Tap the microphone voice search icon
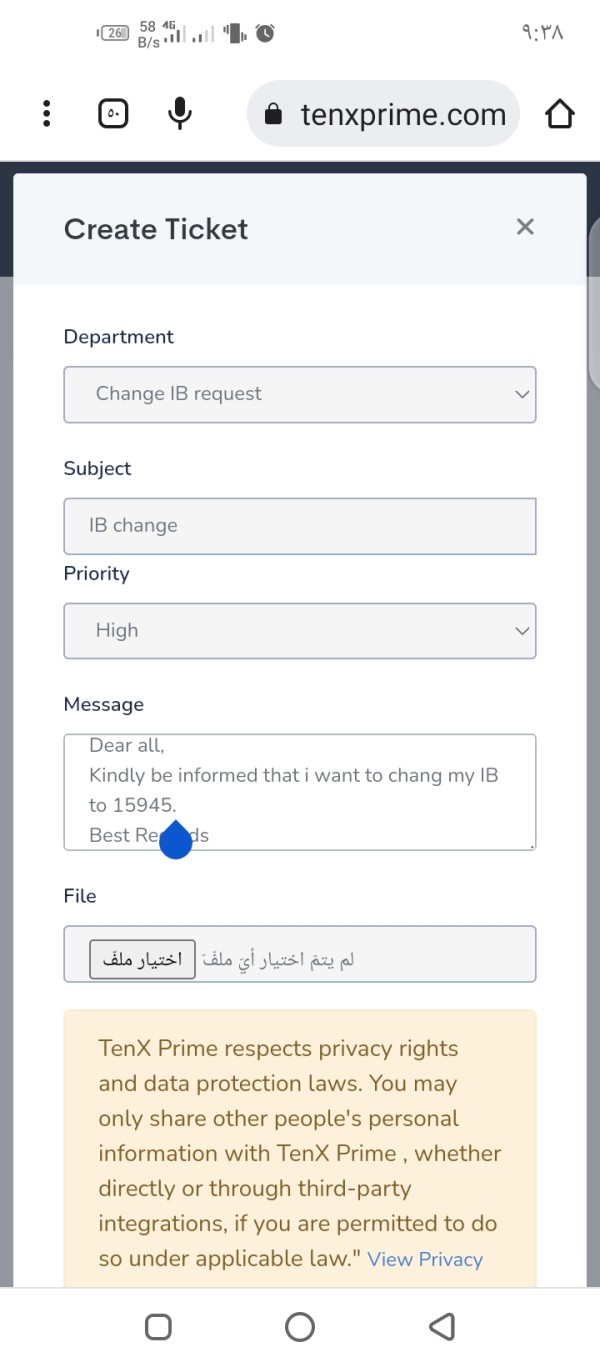The width and height of the screenshot is (600, 1367). (180, 113)
